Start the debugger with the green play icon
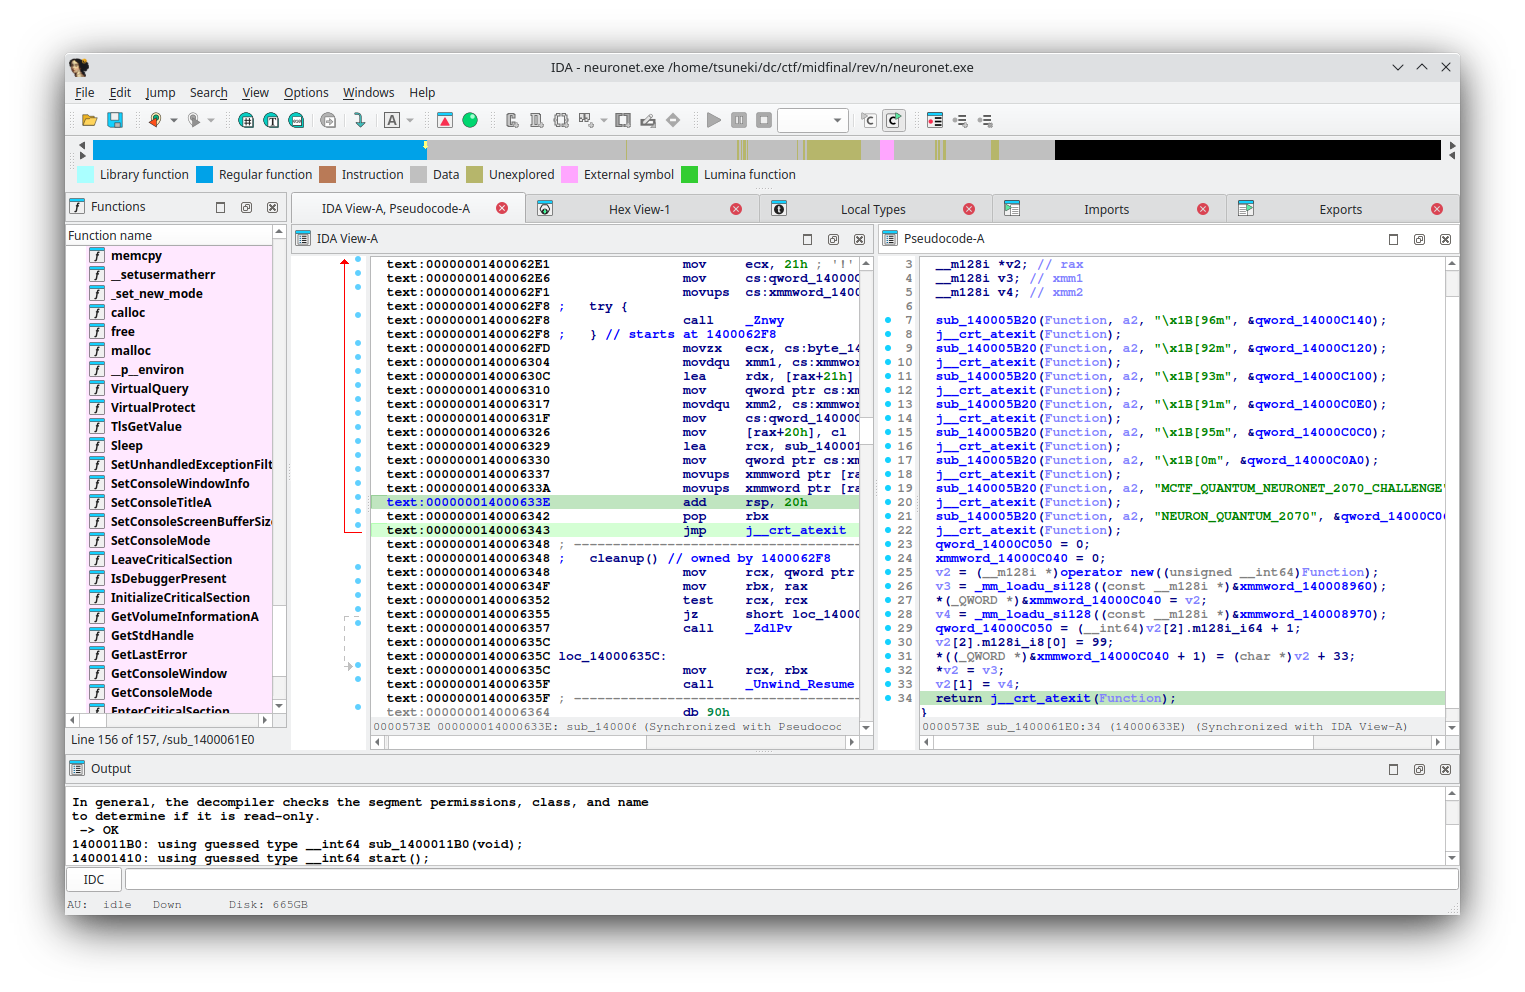This screenshot has height=992, width=1525. tap(713, 120)
